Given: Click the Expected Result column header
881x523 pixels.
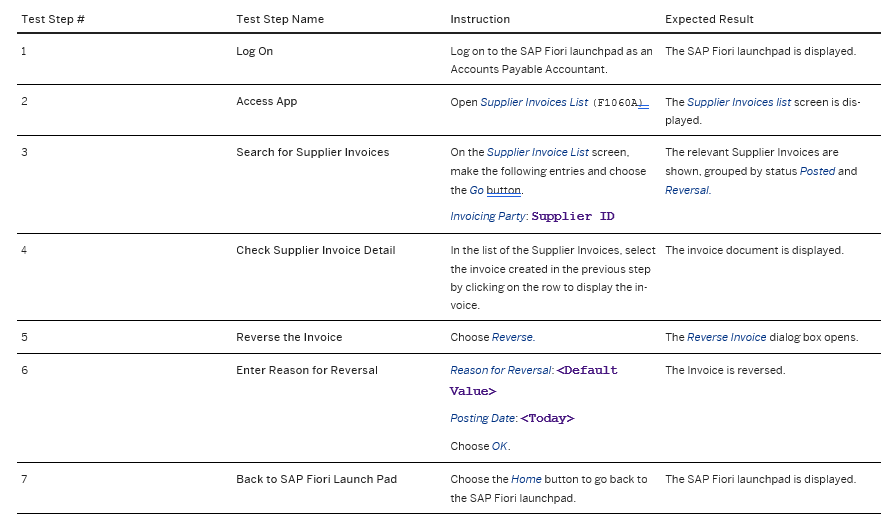Looking at the screenshot, I should [x=709, y=19].
